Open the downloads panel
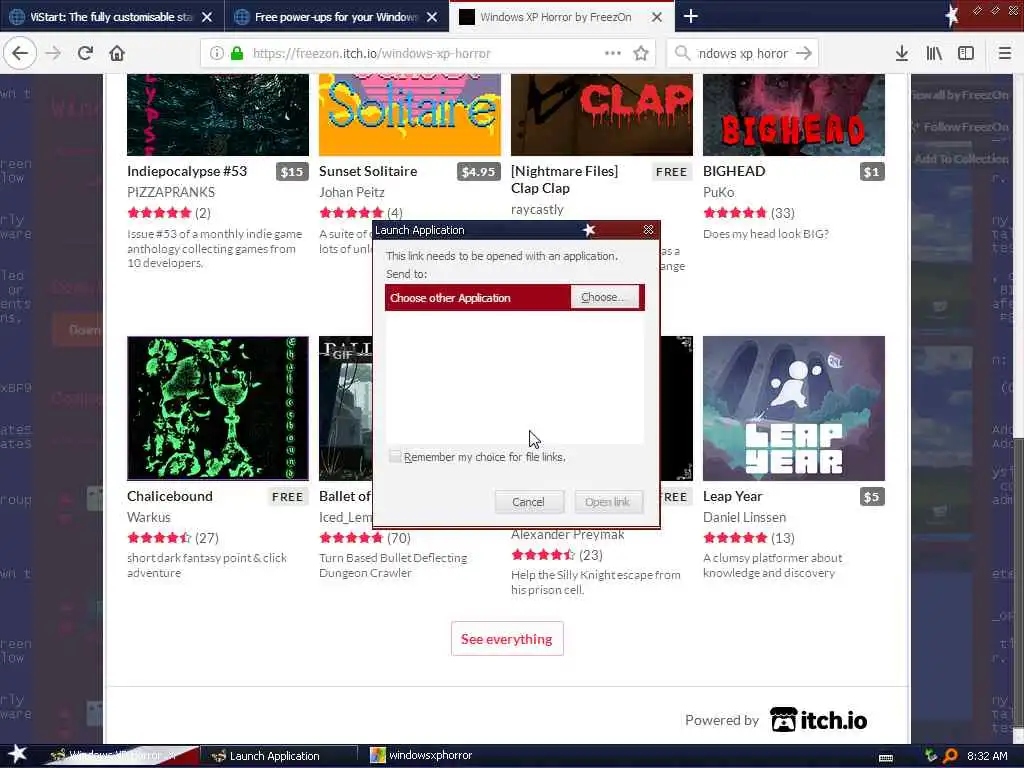Screen dimensions: 1024x768 point(902,54)
